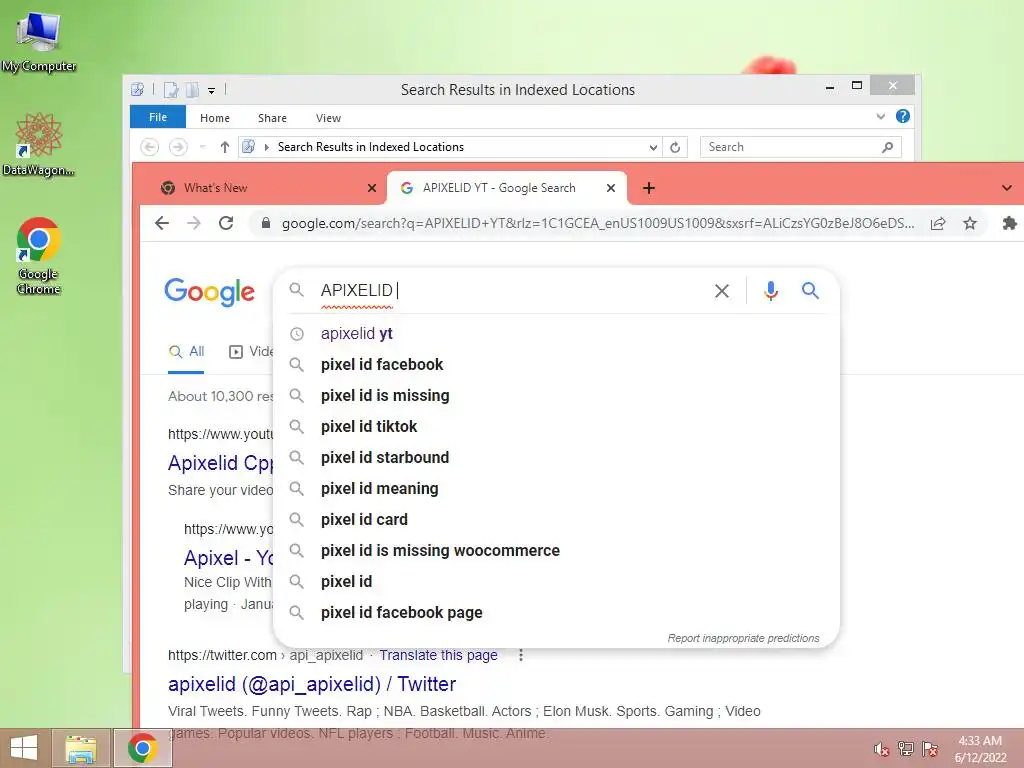The image size is (1024, 768).
Task: Click Chrome icon in the taskbar
Action: (143, 748)
